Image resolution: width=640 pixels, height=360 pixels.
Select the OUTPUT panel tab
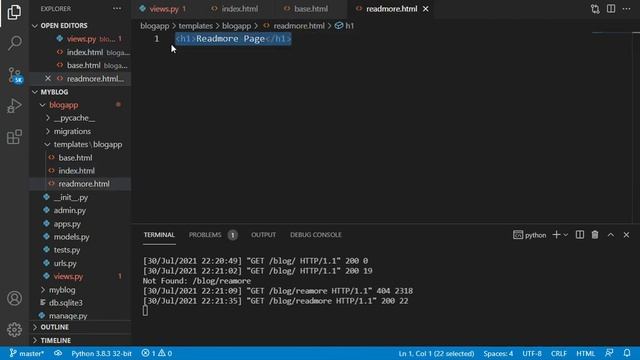[263, 235]
